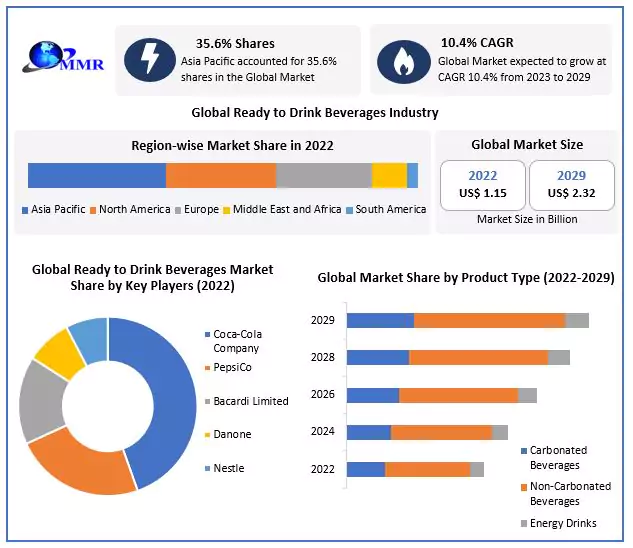Click the North America legend marker
Image resolution: width=633 pixels, height=548 pixels.
(94, 210)
